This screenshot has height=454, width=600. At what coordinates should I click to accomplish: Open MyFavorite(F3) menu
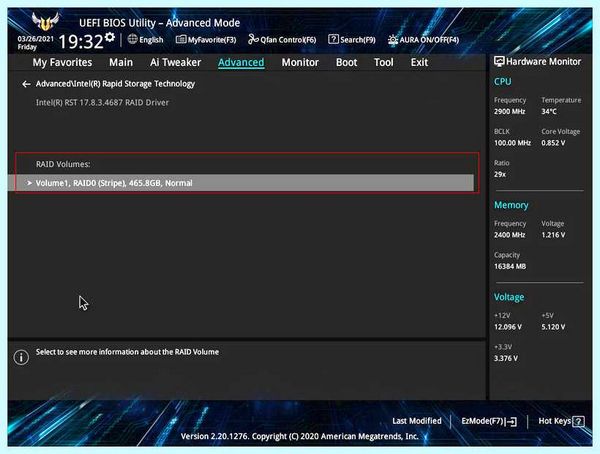point(206,39)
